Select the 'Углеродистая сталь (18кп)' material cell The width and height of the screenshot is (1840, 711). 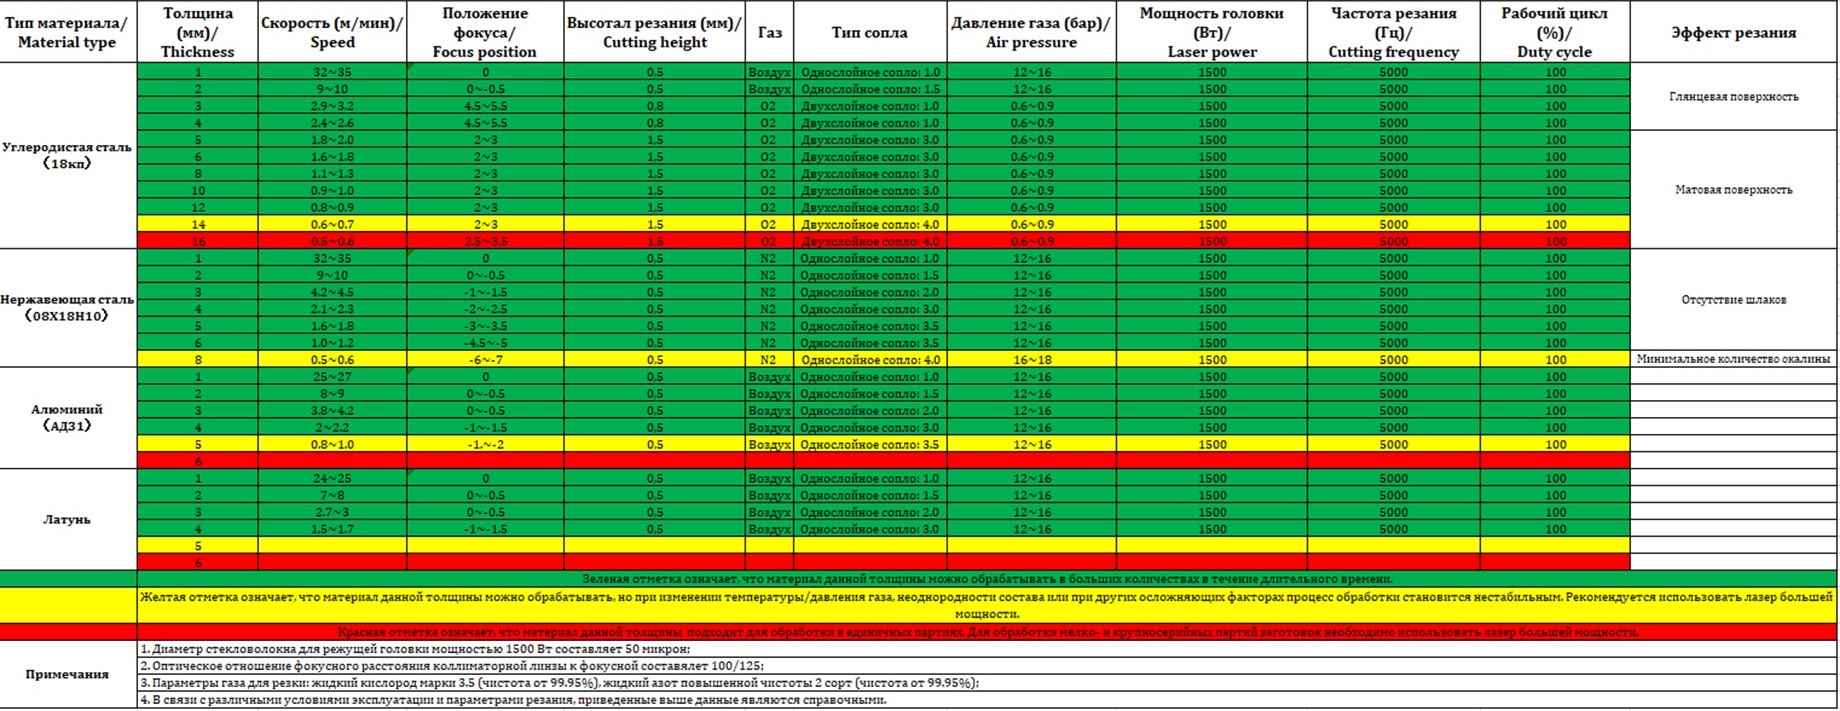[68, 156]
